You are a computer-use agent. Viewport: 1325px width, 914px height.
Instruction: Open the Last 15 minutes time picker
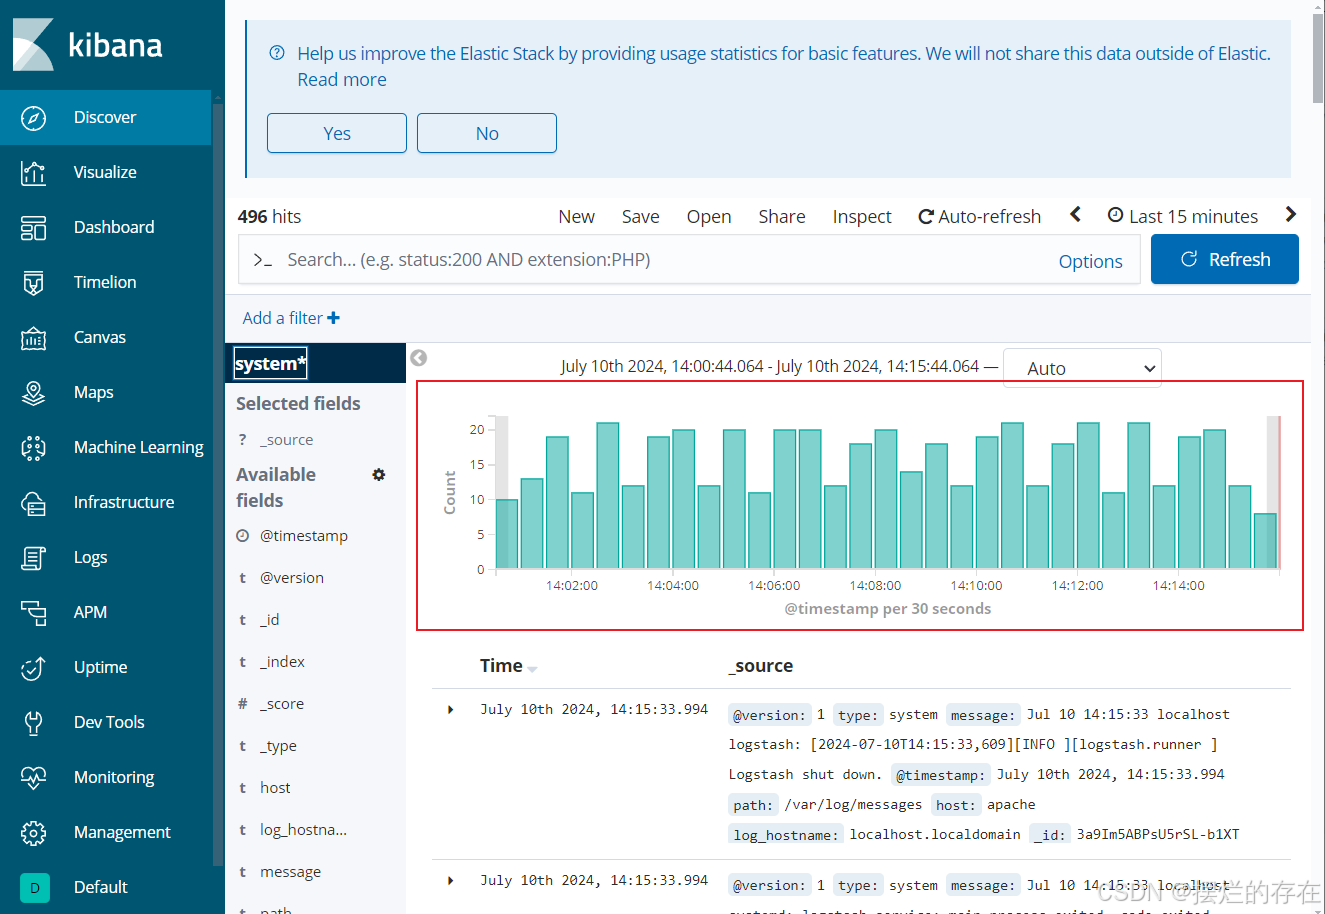click(1183, 216)
